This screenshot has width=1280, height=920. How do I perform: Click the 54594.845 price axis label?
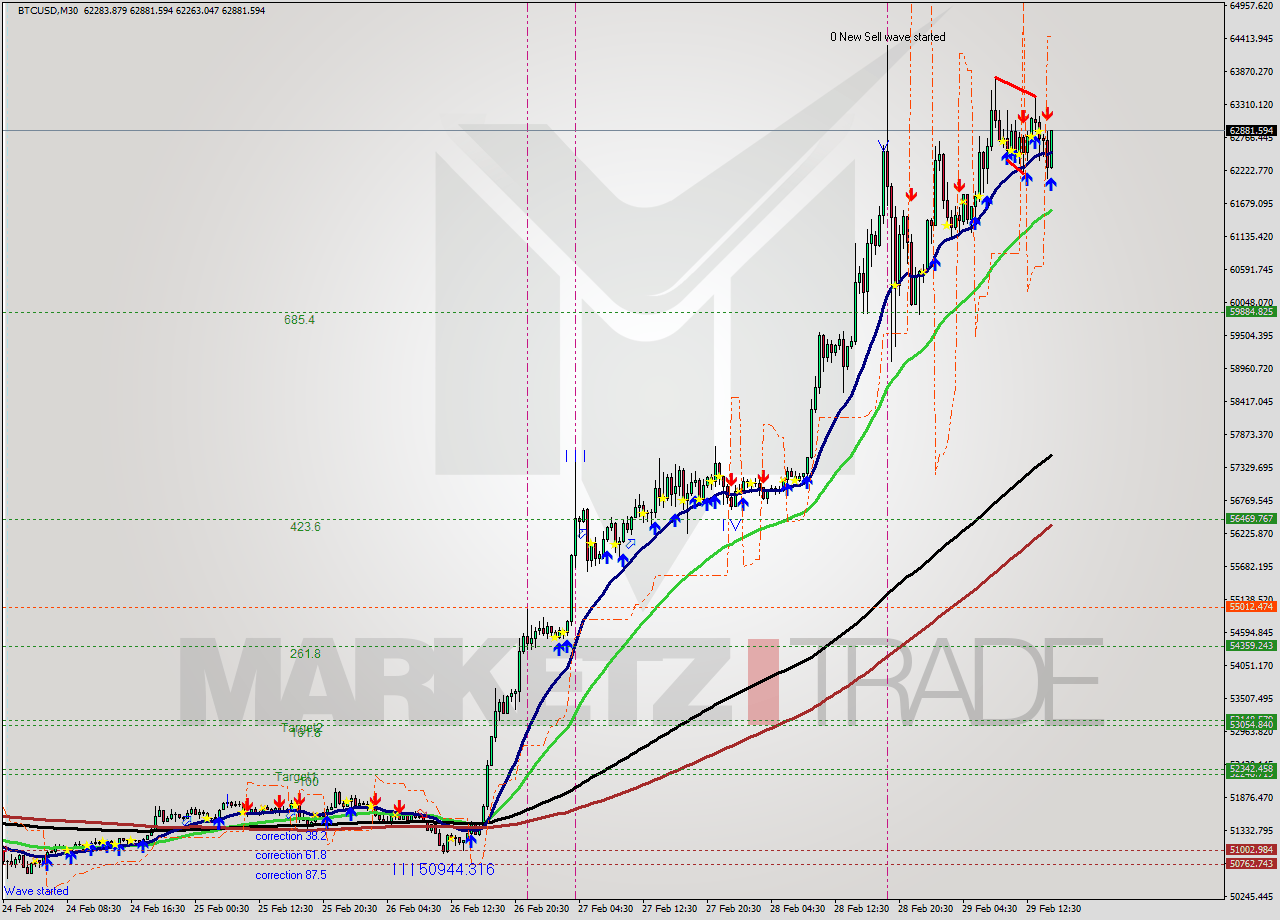point(1251,633)
